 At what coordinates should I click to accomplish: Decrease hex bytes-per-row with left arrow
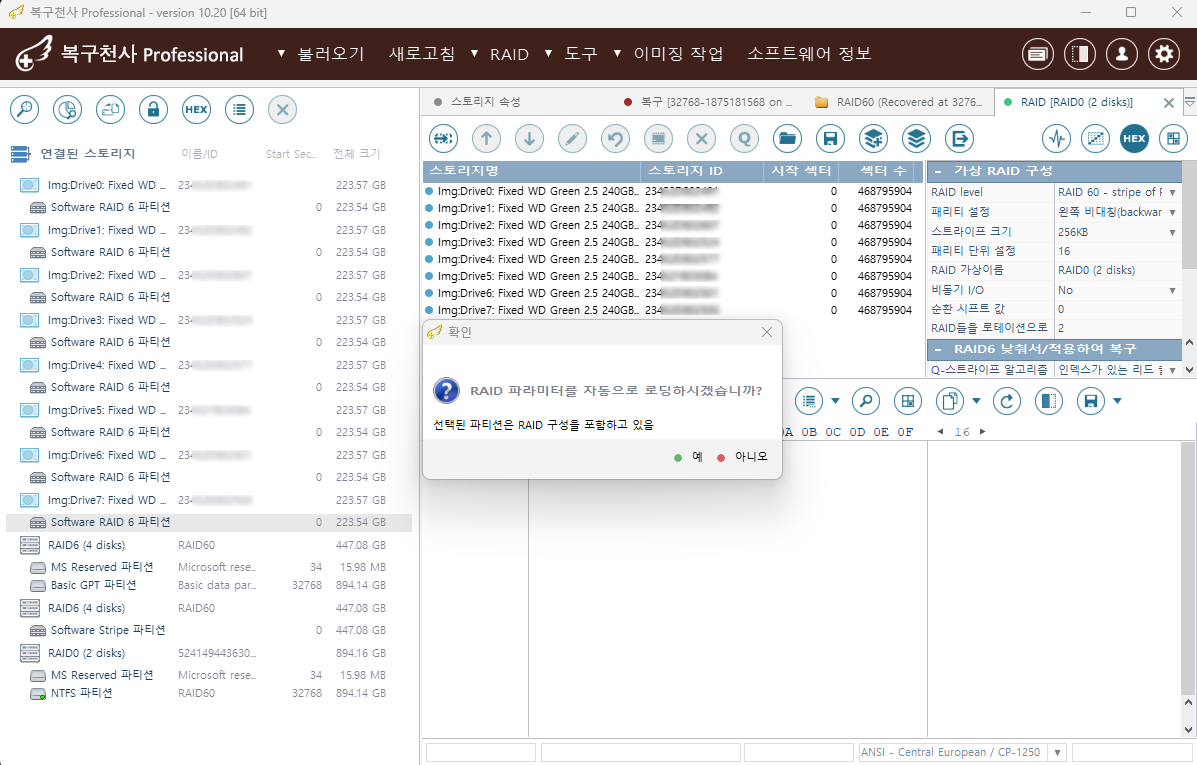click(940, 432)
